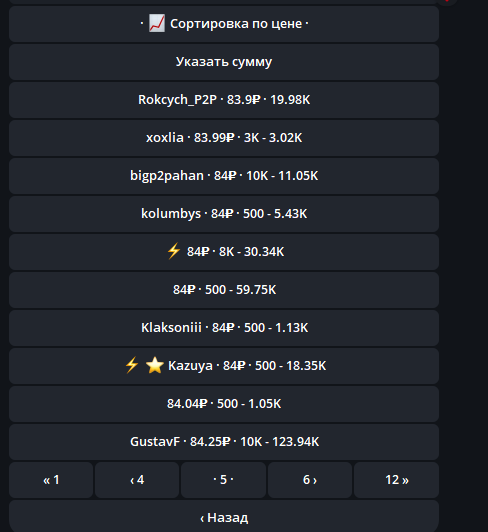Open Rokcych_P2P offer at 83.9₽
This screenshot has height=532, width=488.
224,100
